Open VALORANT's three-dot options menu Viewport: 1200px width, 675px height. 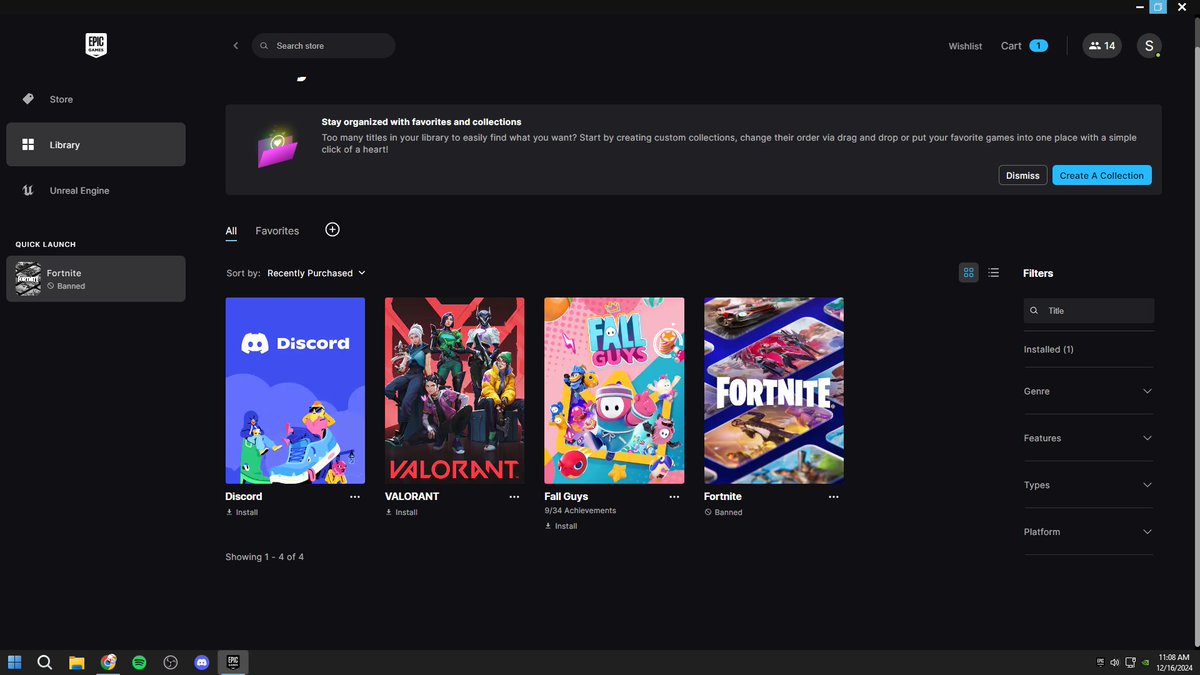click(x=514, y=497)
